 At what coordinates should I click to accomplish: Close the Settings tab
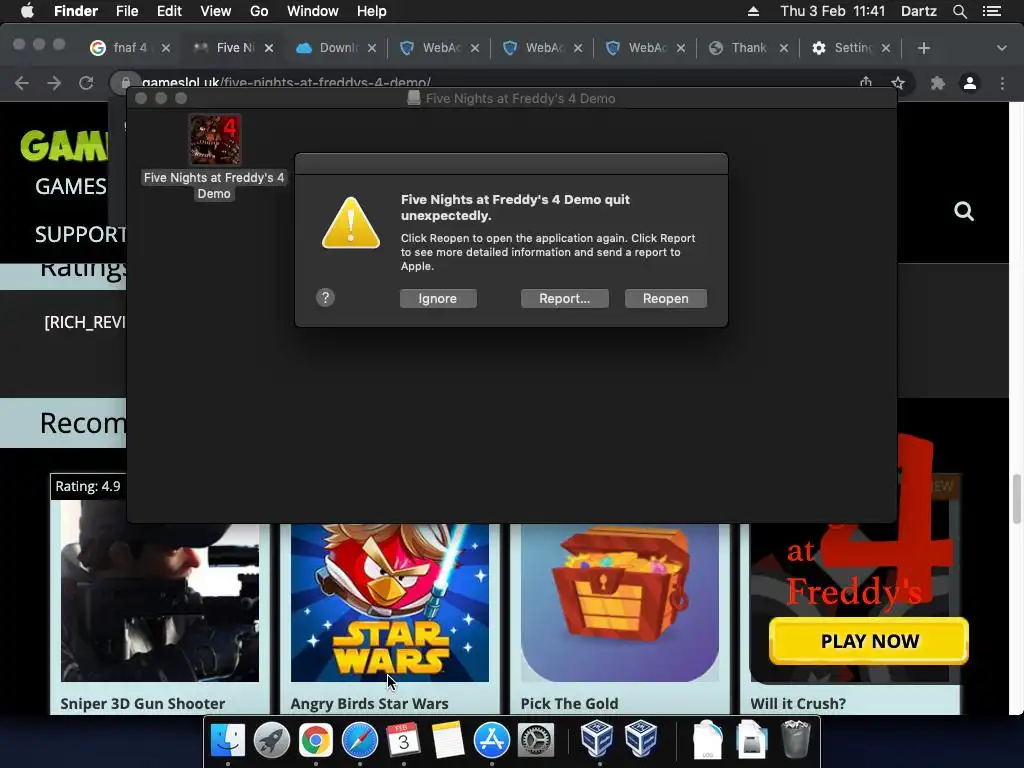[x=886, y=48]
